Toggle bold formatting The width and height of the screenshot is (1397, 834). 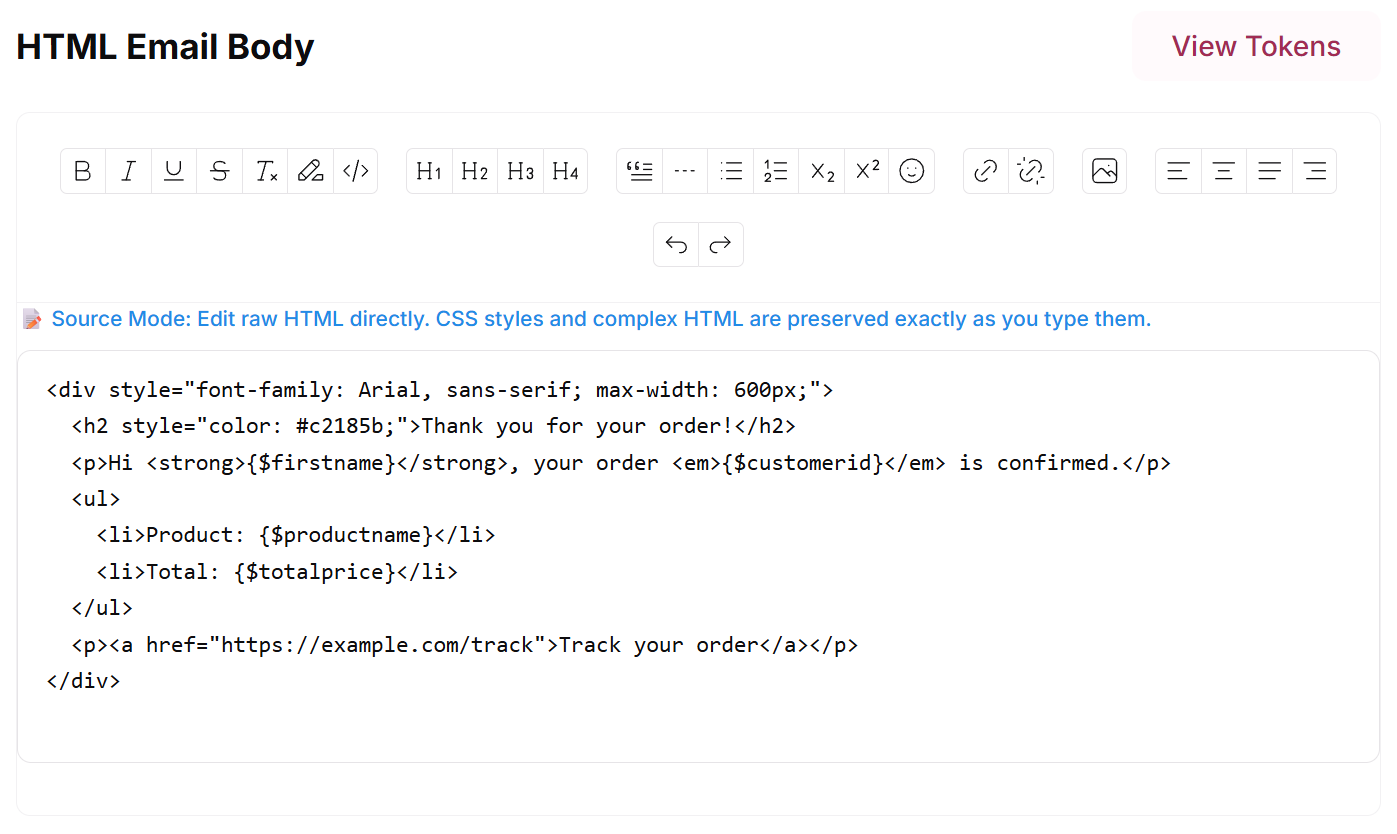click(83, 171)
